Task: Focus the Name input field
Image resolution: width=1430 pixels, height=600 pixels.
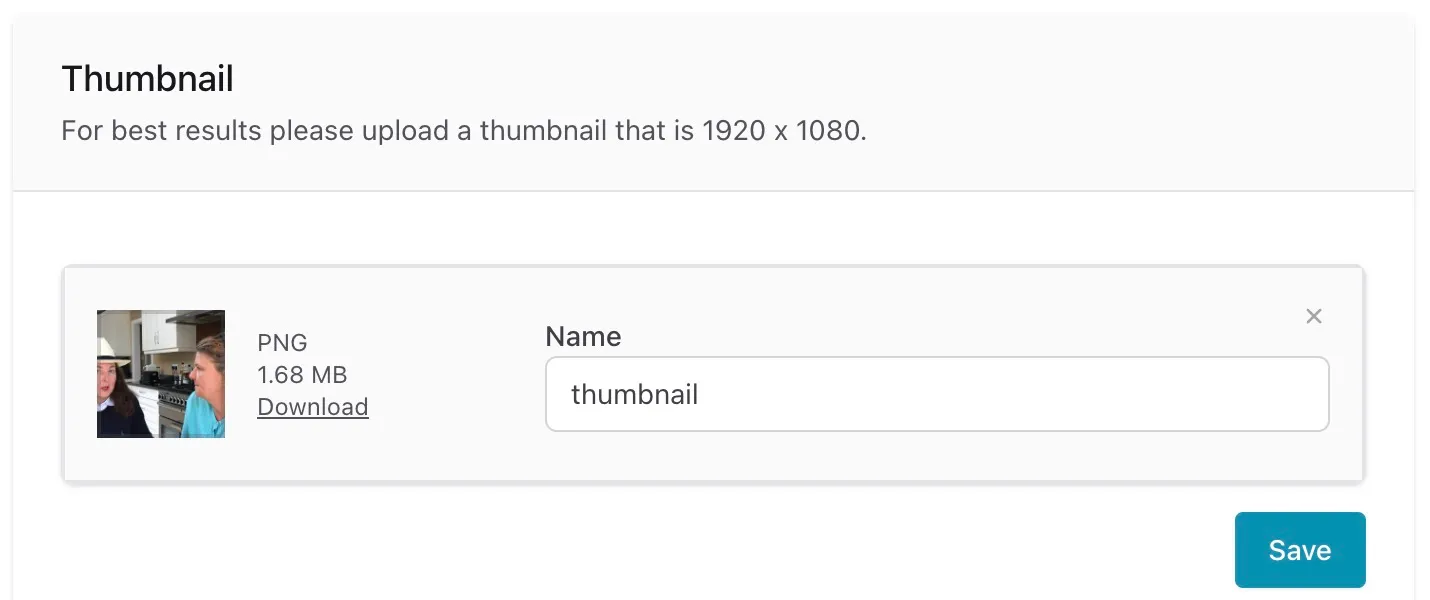Action: pos(936,394)
